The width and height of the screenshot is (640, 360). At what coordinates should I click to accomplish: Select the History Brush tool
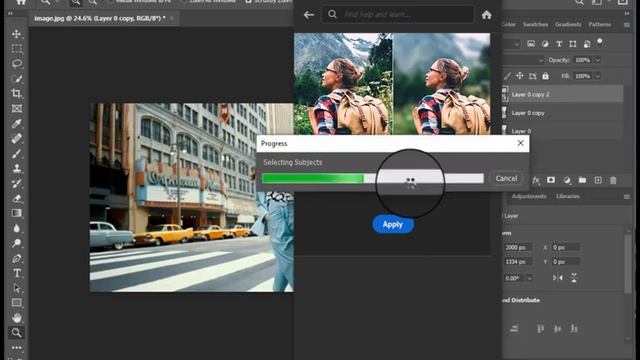tap(17, 183)
